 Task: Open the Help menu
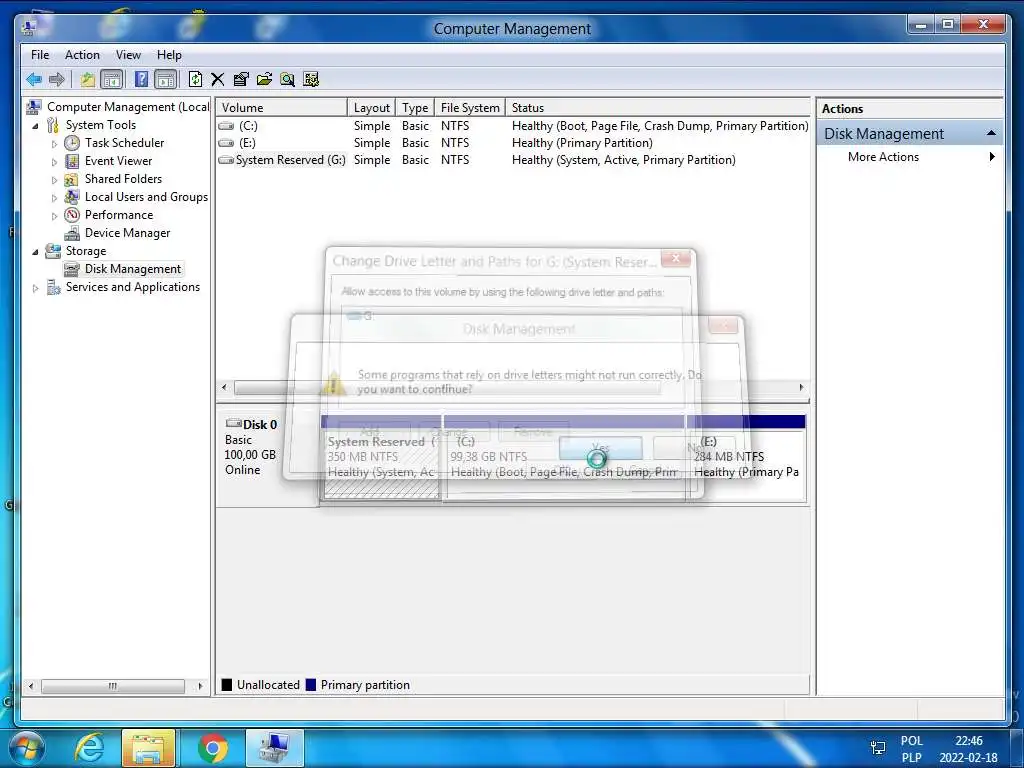pos(169,55)
